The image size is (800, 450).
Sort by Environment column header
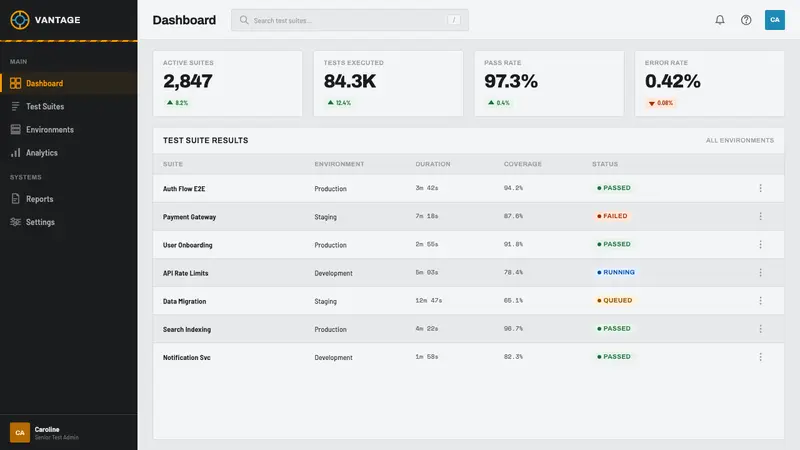tap(339, 164)
